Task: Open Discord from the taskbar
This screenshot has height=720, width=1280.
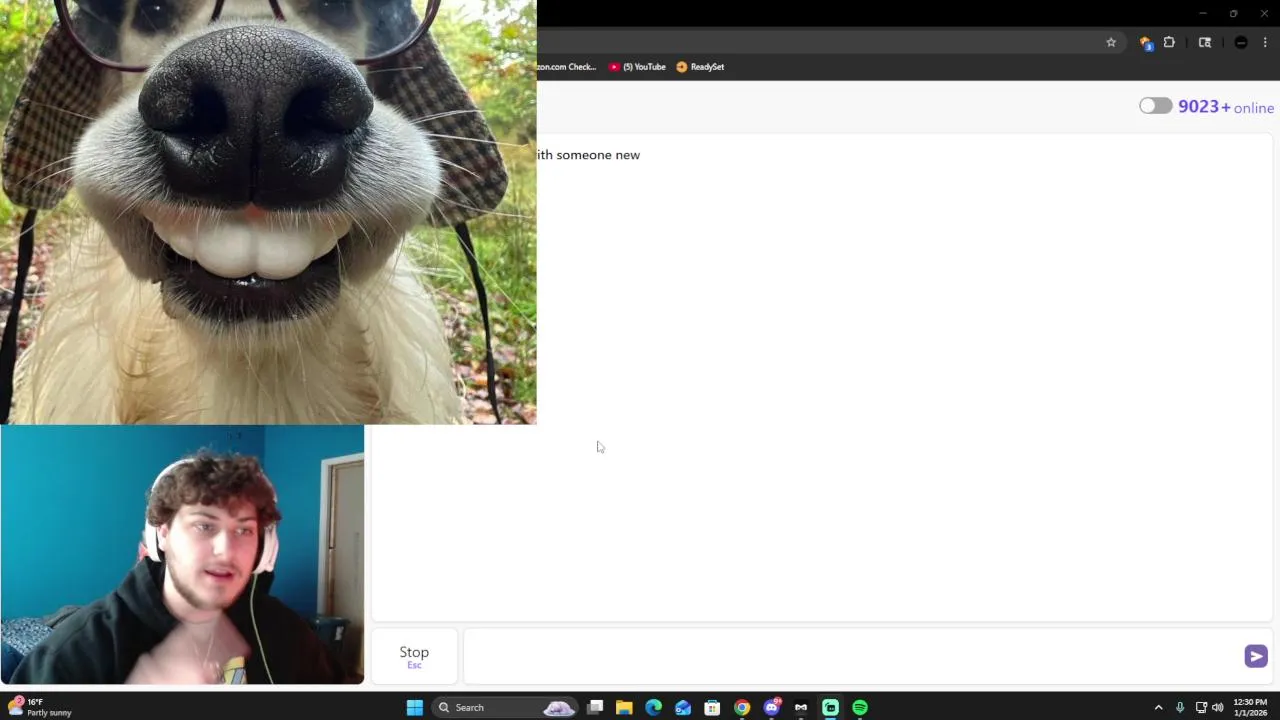Action: coord(771,707)
